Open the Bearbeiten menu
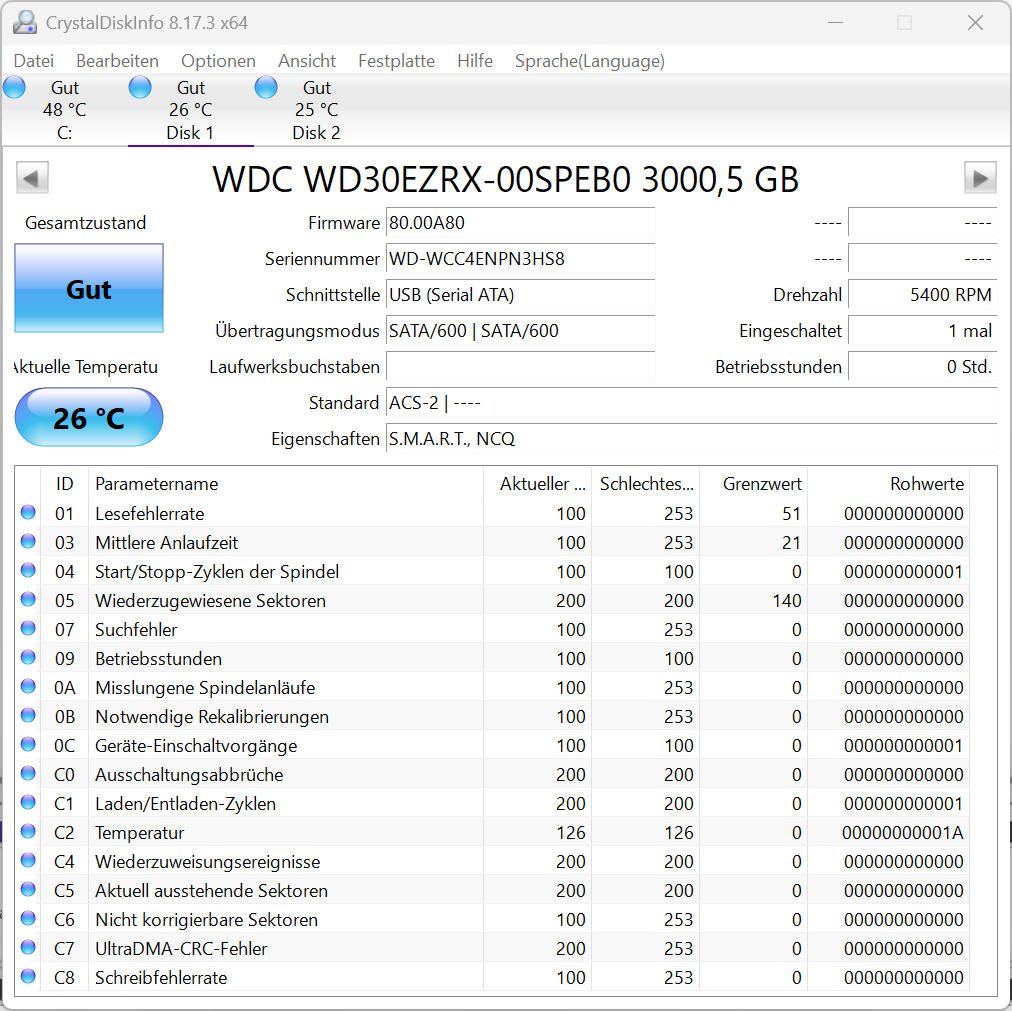The width and height of the screenshot is (1012, 1011). click(x=117, y=61)
